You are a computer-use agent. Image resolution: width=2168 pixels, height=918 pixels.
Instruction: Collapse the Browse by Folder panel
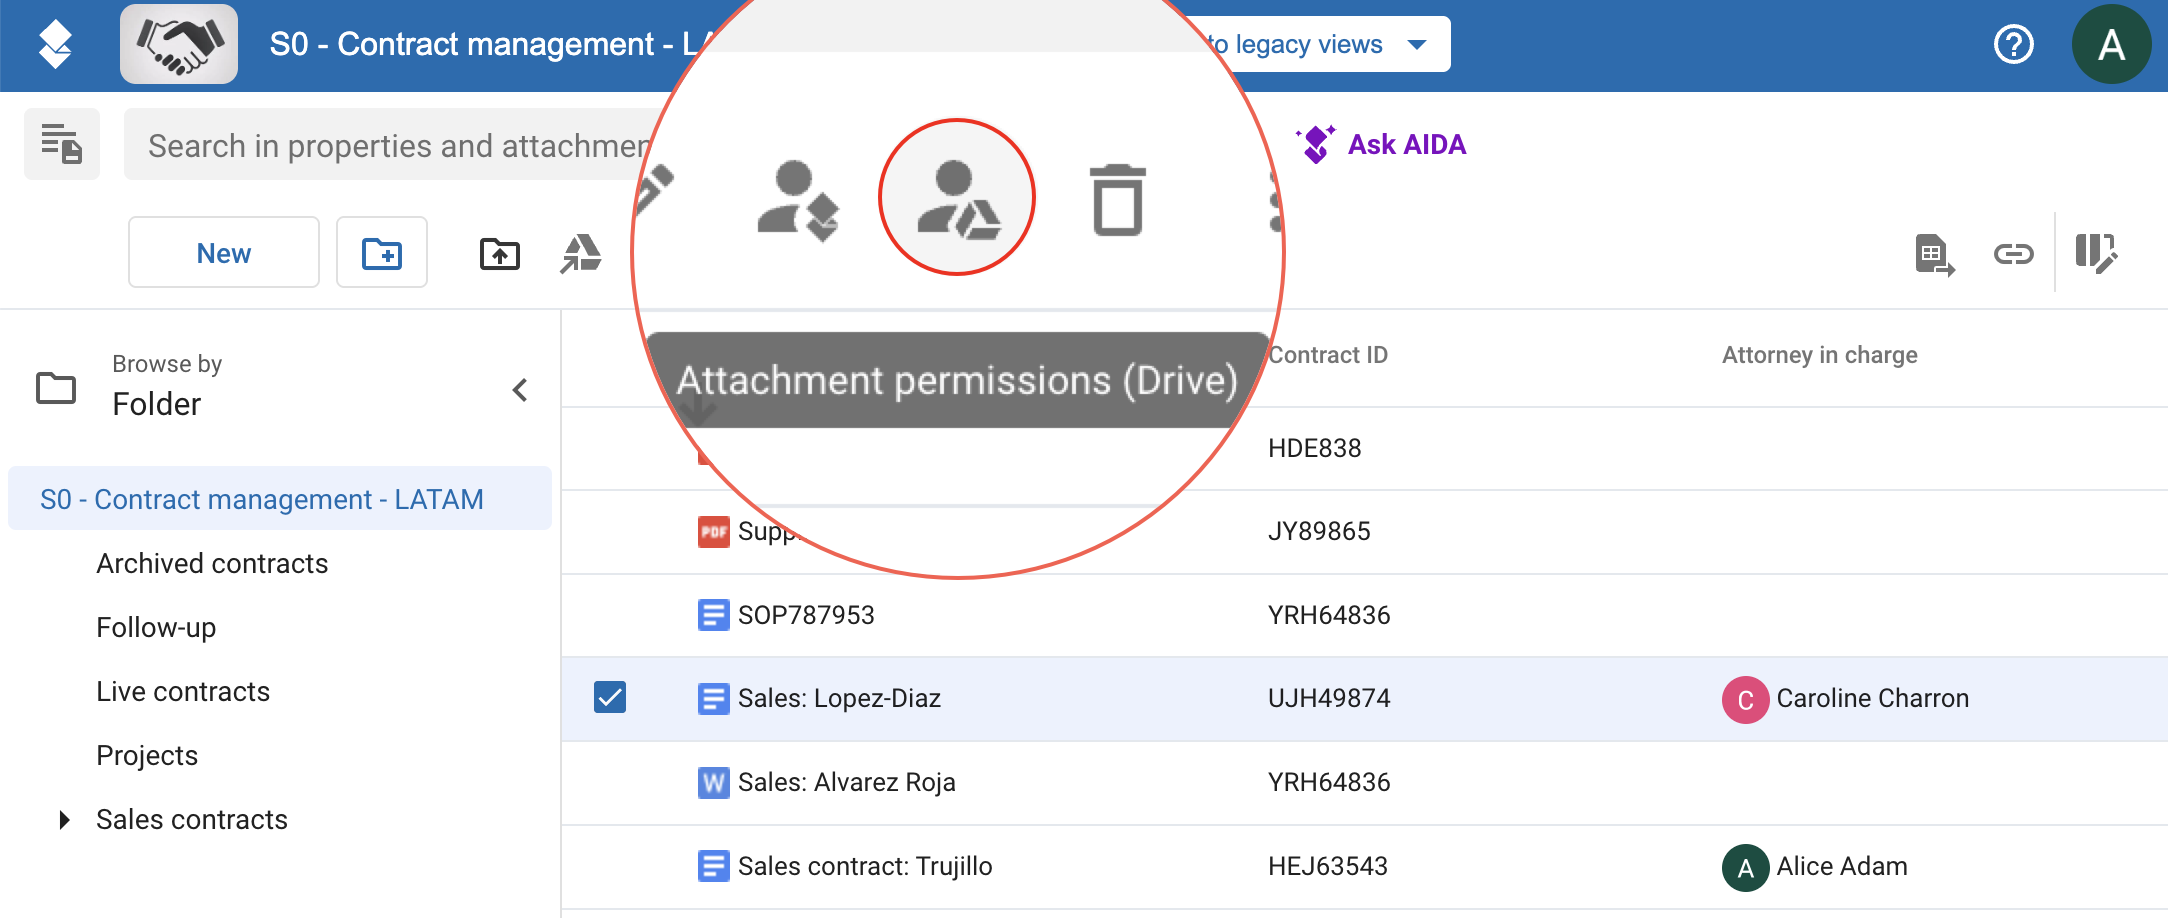(x=520, y=390)
